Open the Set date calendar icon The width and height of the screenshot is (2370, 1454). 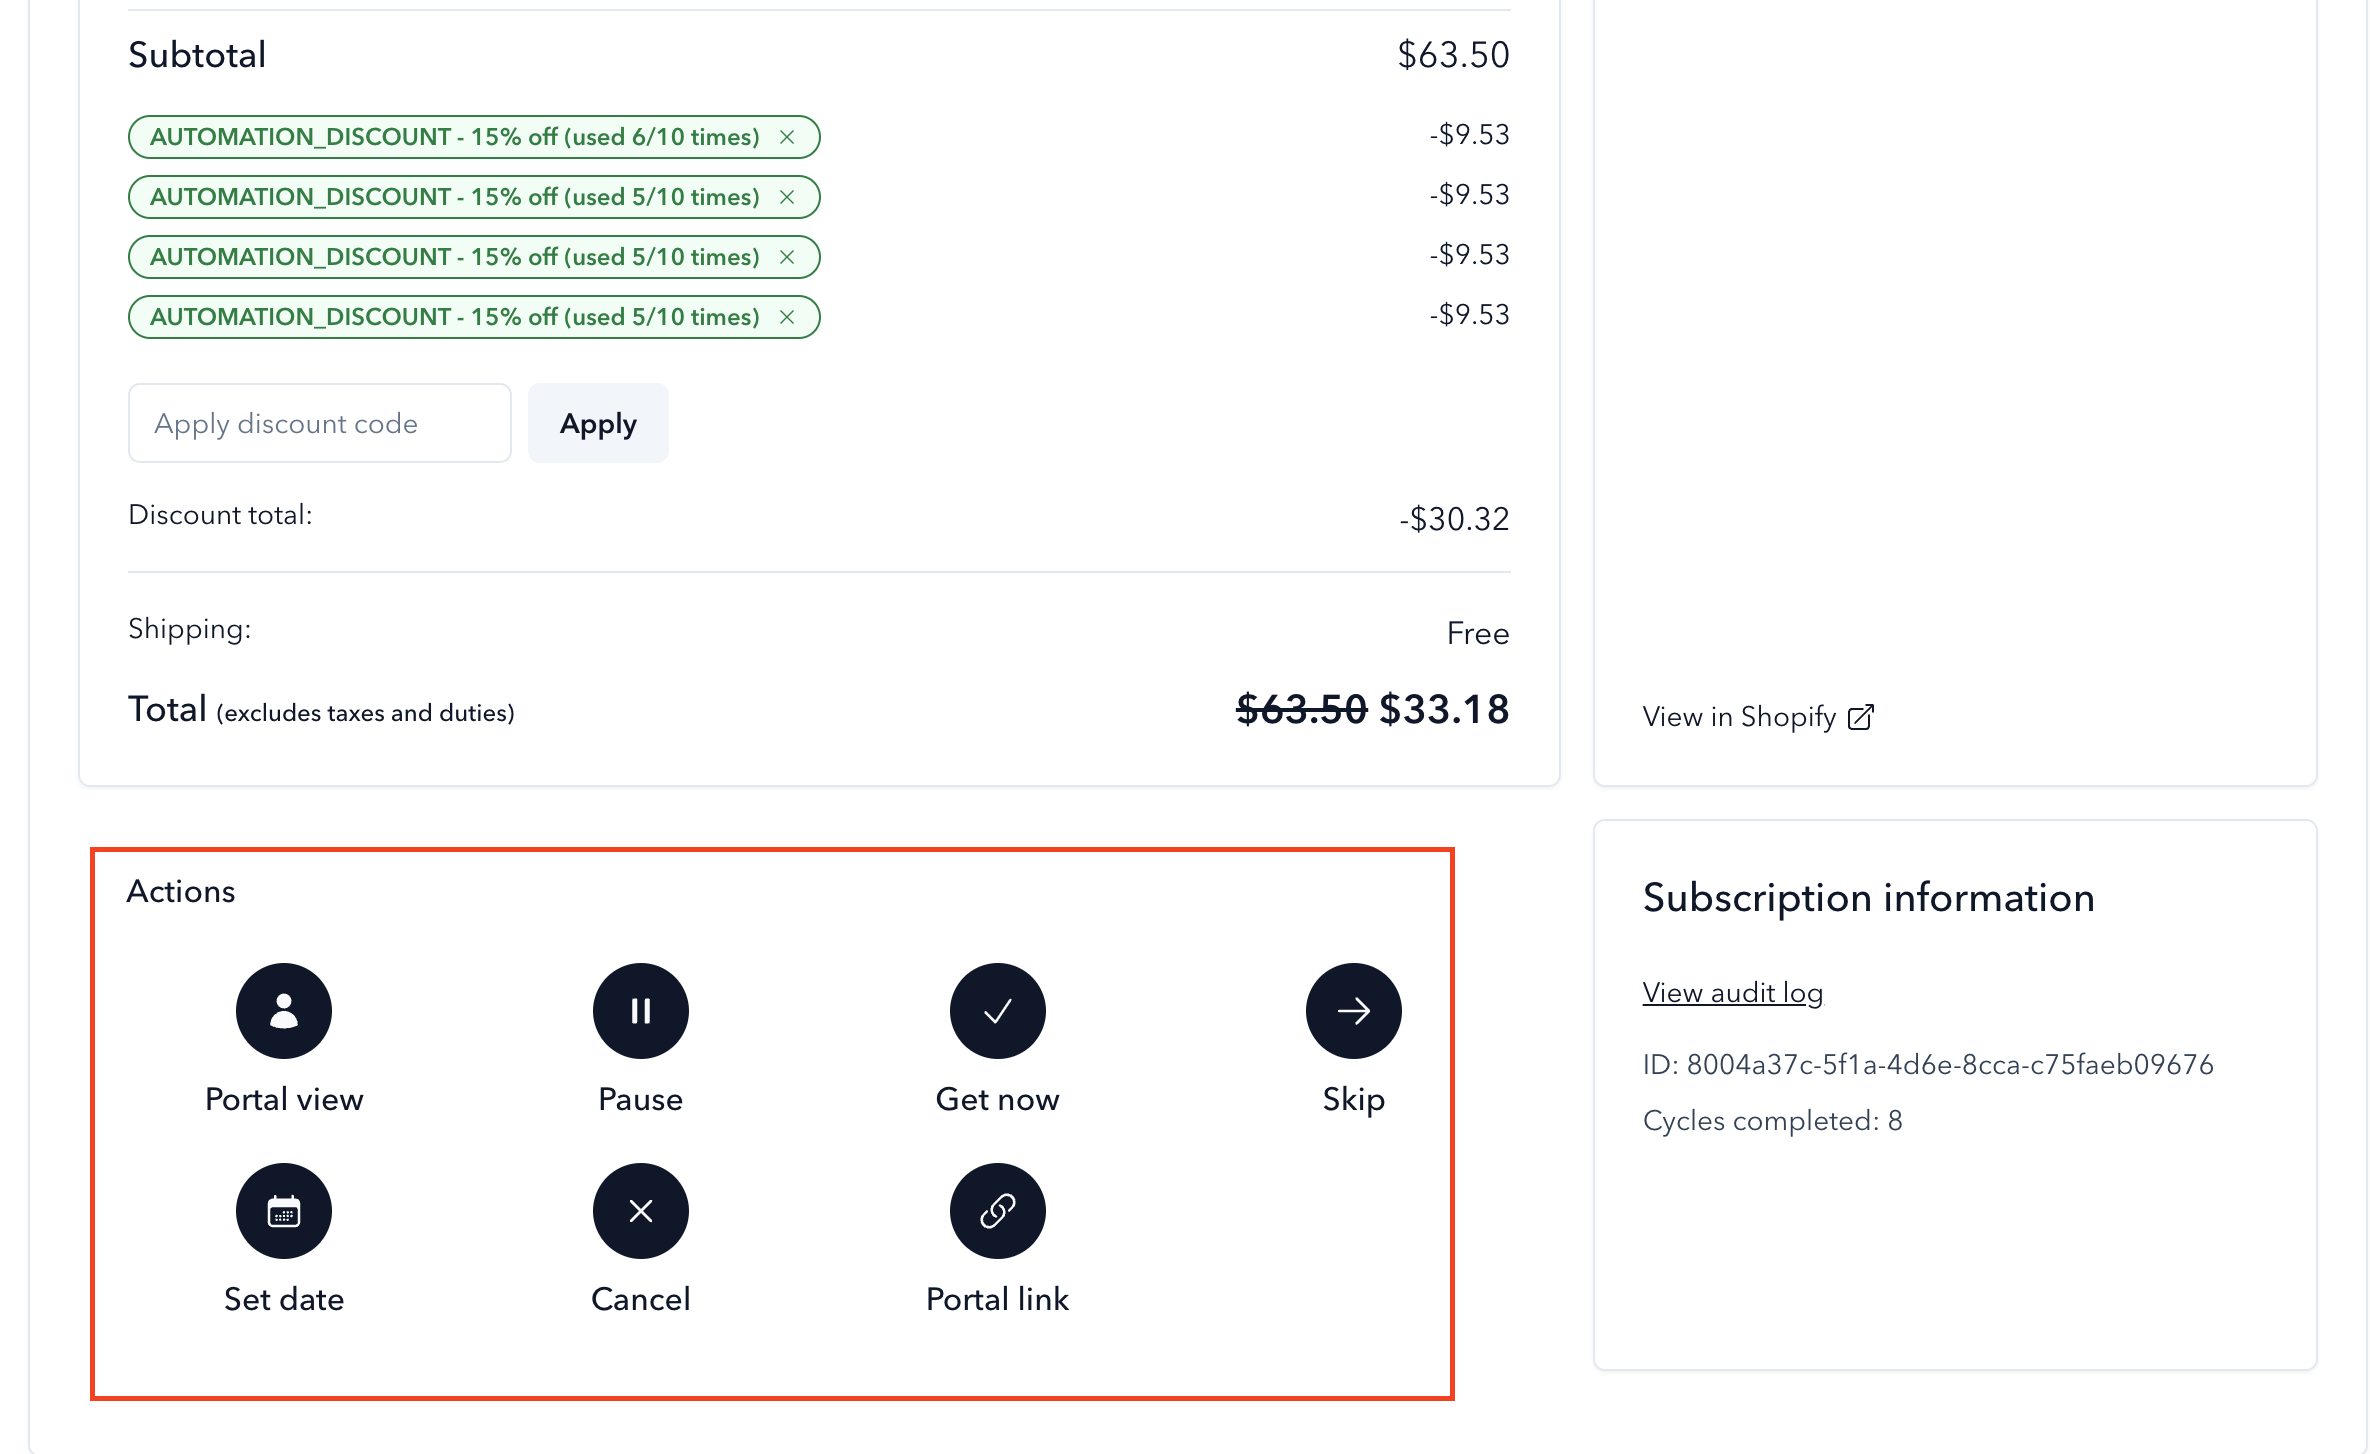coord(284,1210)
